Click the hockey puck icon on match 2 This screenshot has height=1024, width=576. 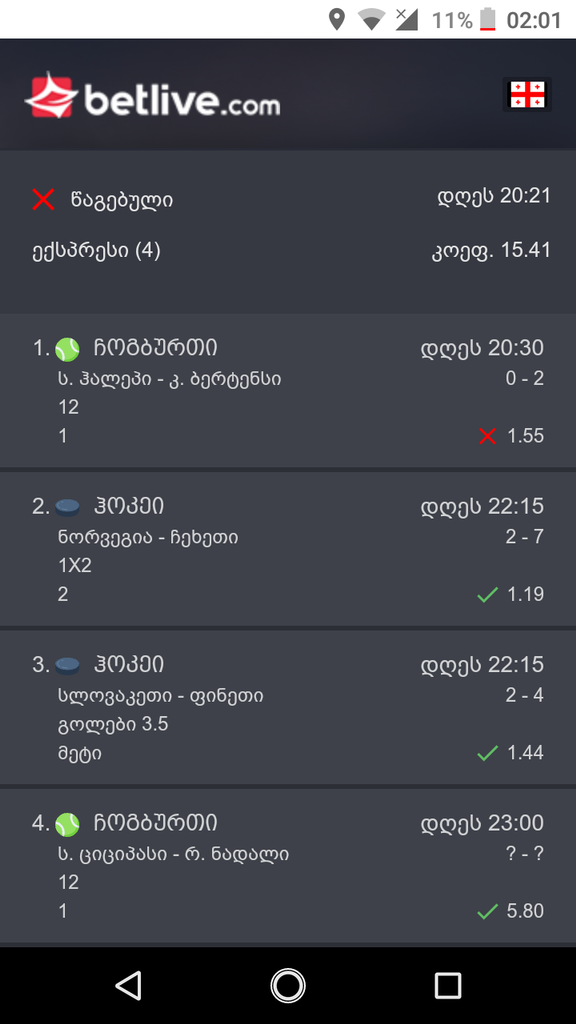(66, 506)
